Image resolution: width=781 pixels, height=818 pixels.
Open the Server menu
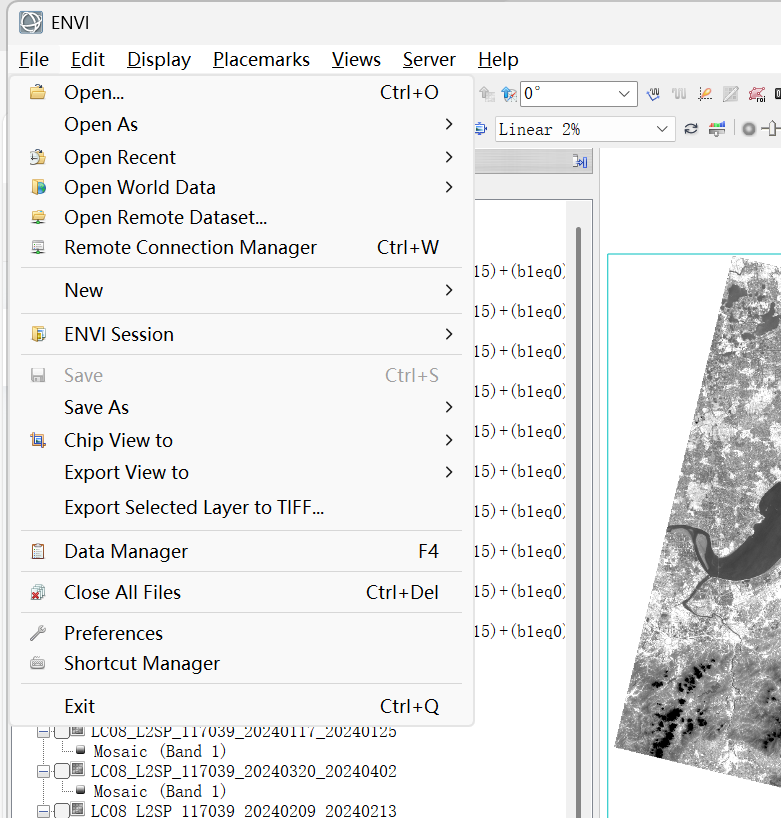coord(429,59)
